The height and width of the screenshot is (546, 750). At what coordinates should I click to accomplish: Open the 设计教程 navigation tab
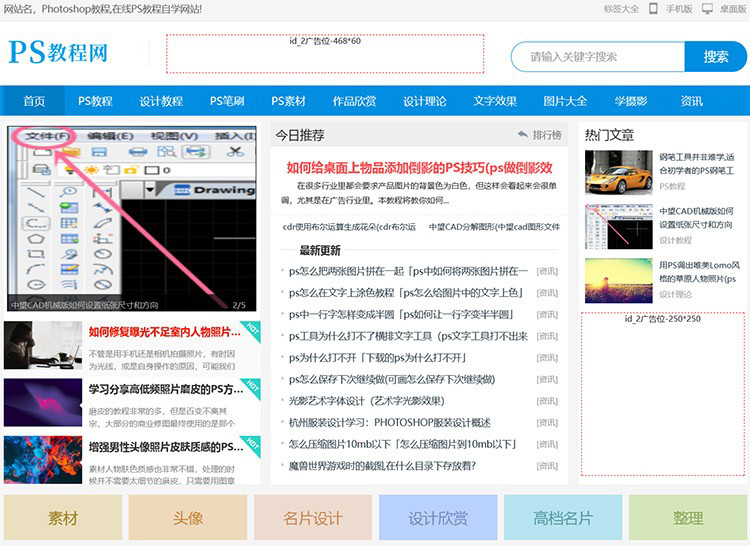tap(161, 101)
